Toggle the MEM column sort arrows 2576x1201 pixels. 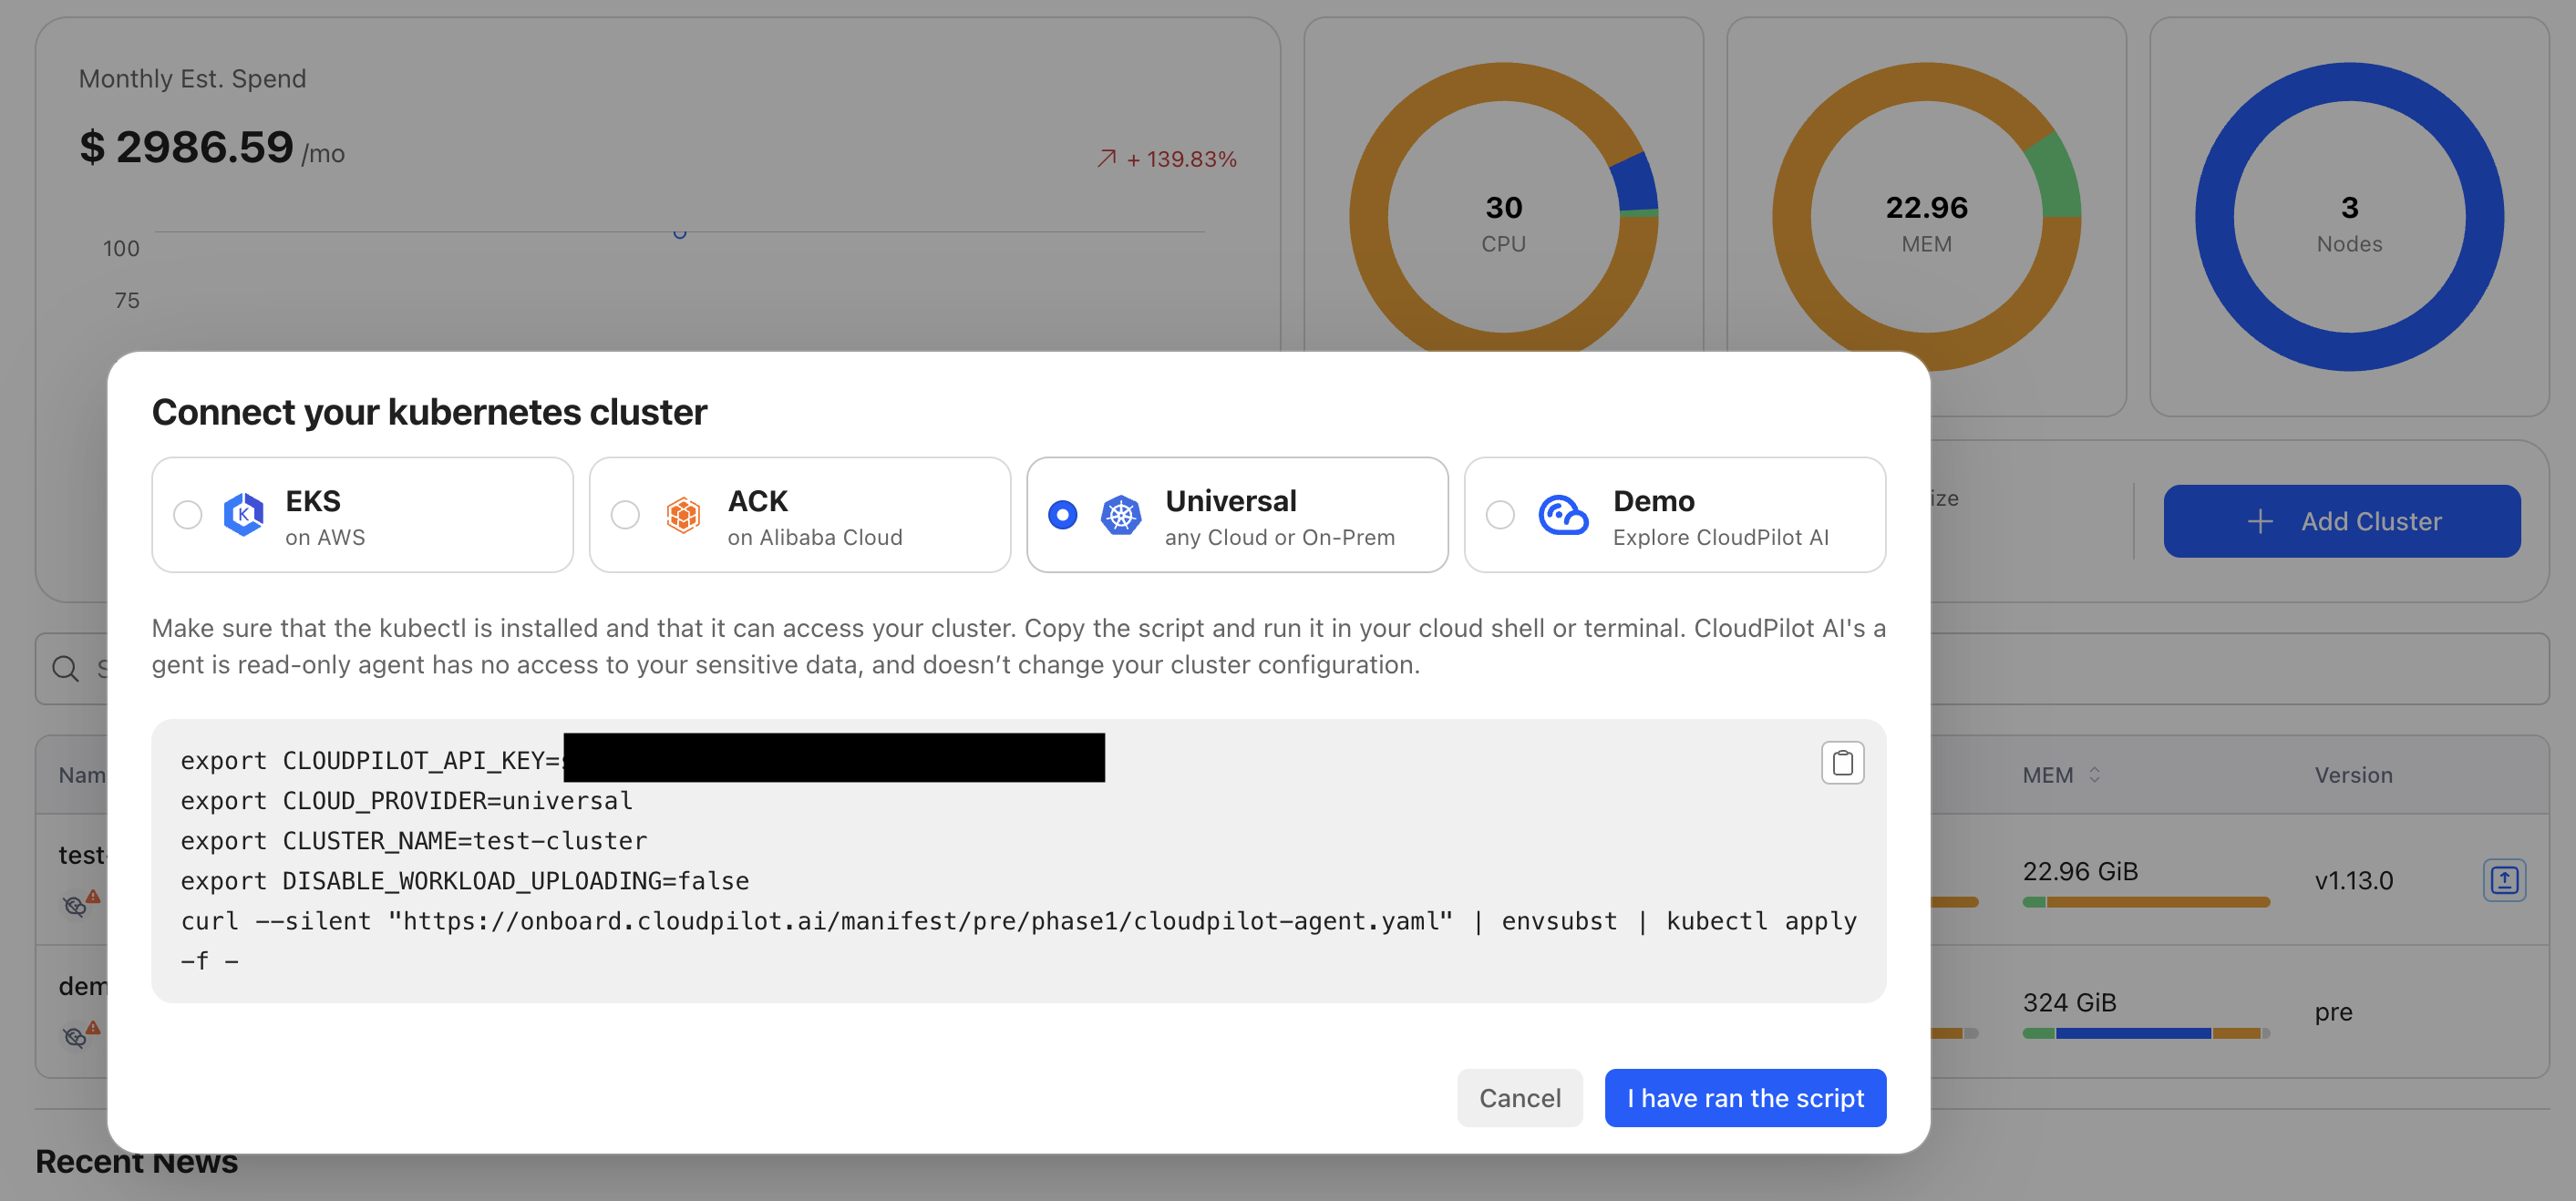coord(2096,774)
